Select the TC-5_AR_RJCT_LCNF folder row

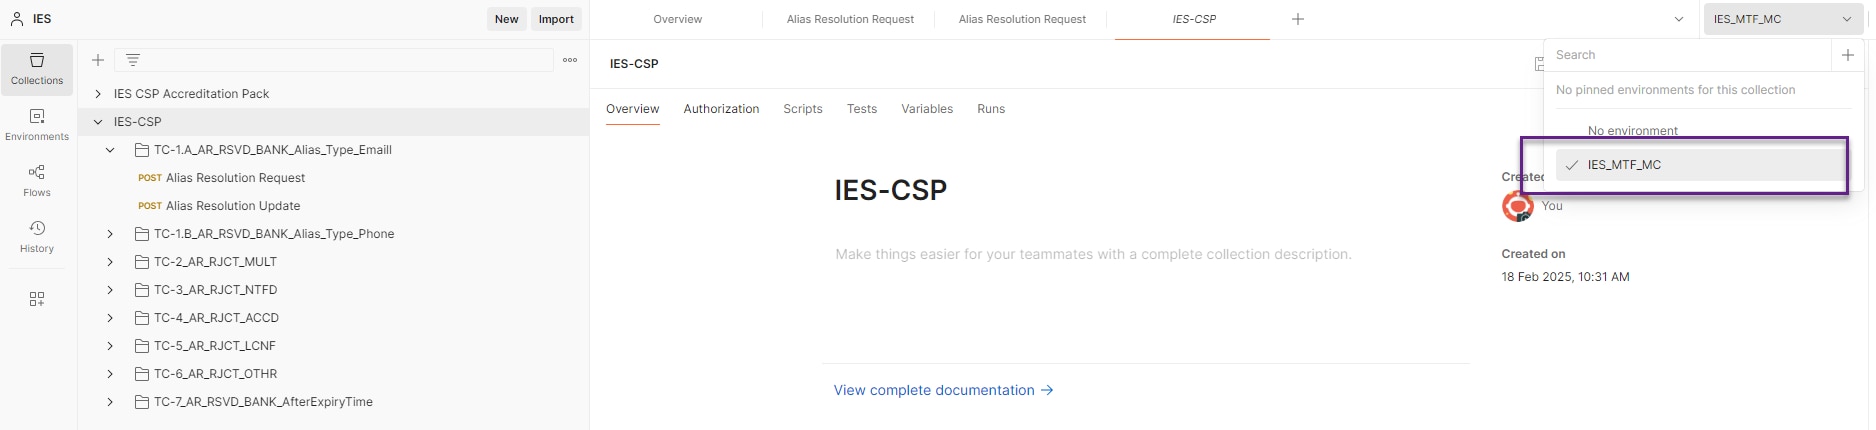(x=333, y=346)
